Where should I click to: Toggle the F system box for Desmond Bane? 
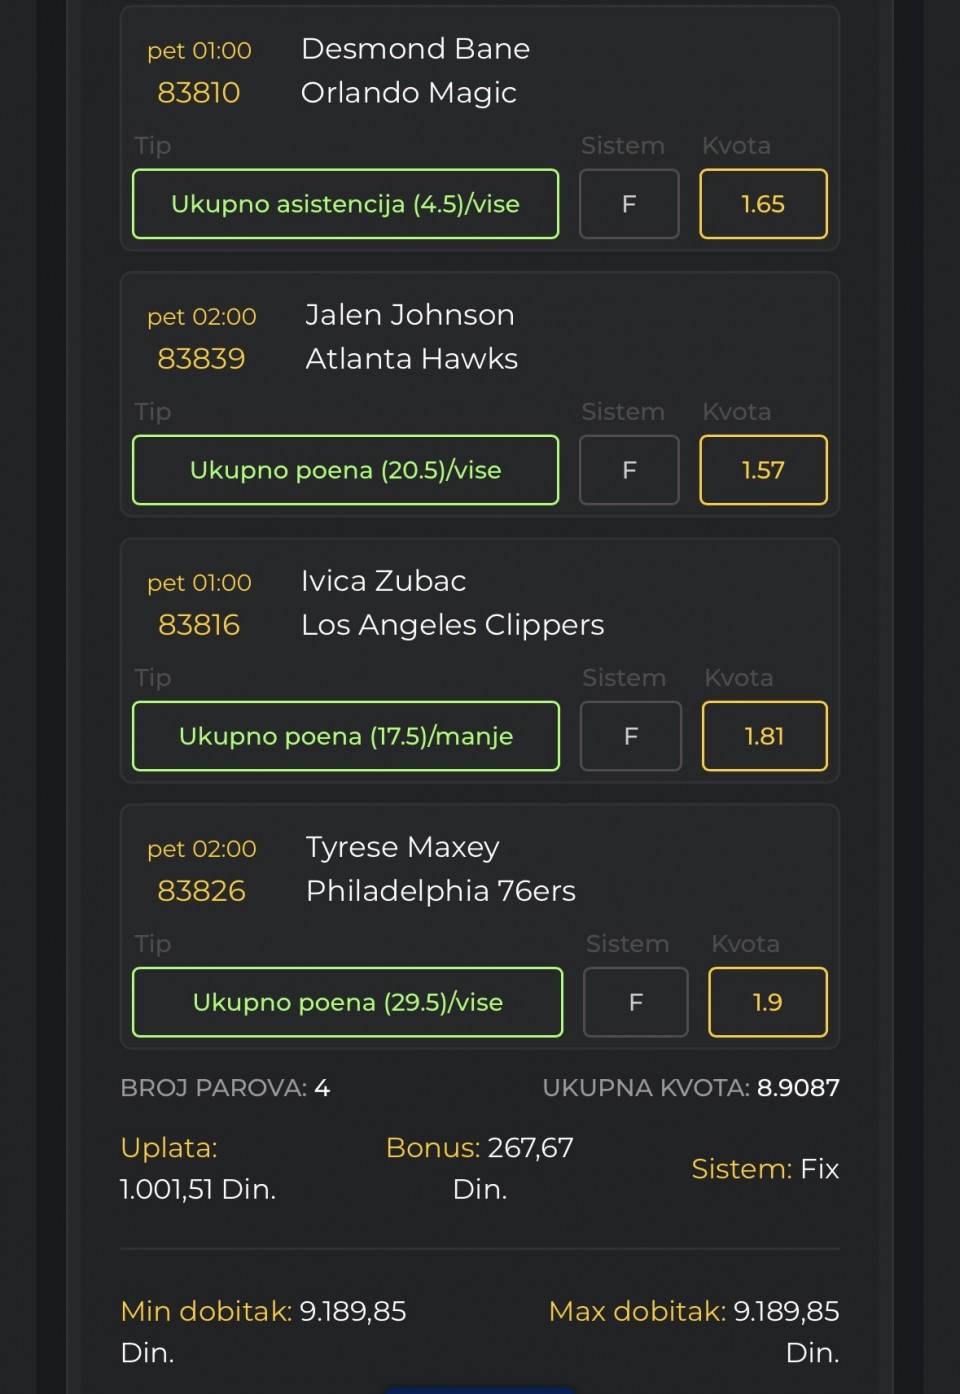click(629, 204)
